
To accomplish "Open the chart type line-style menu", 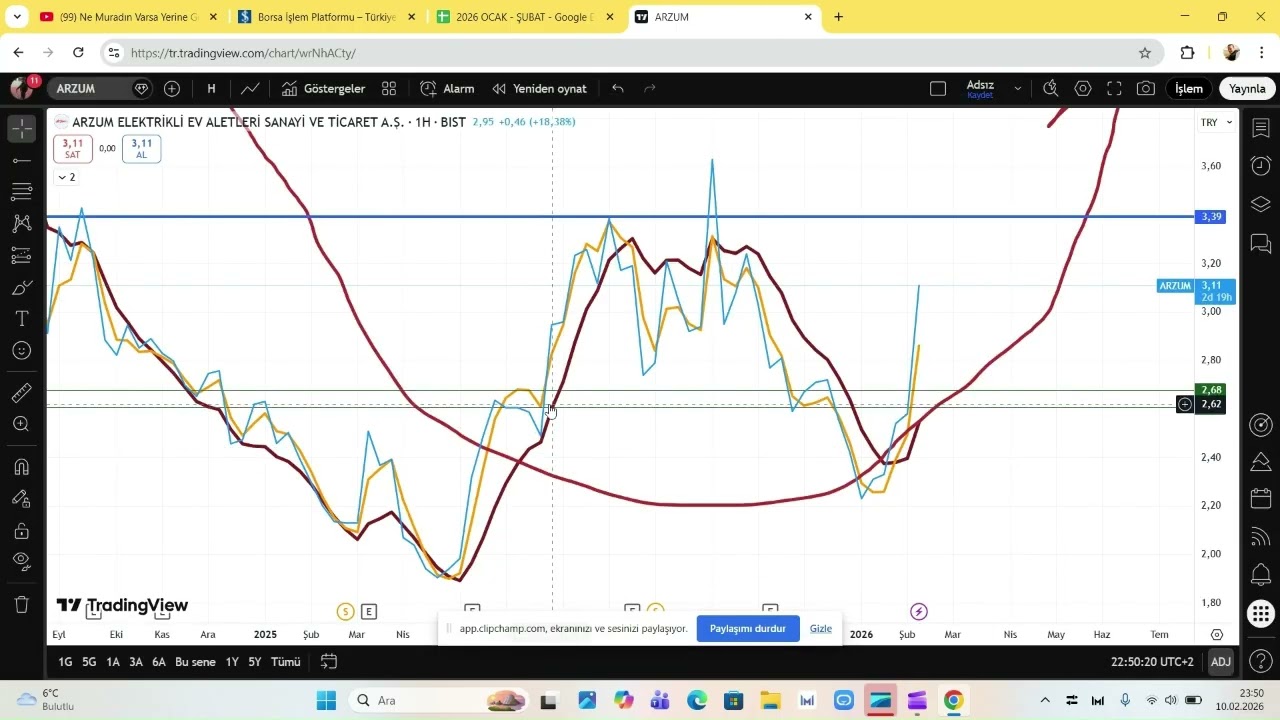I will click(250, 88).
